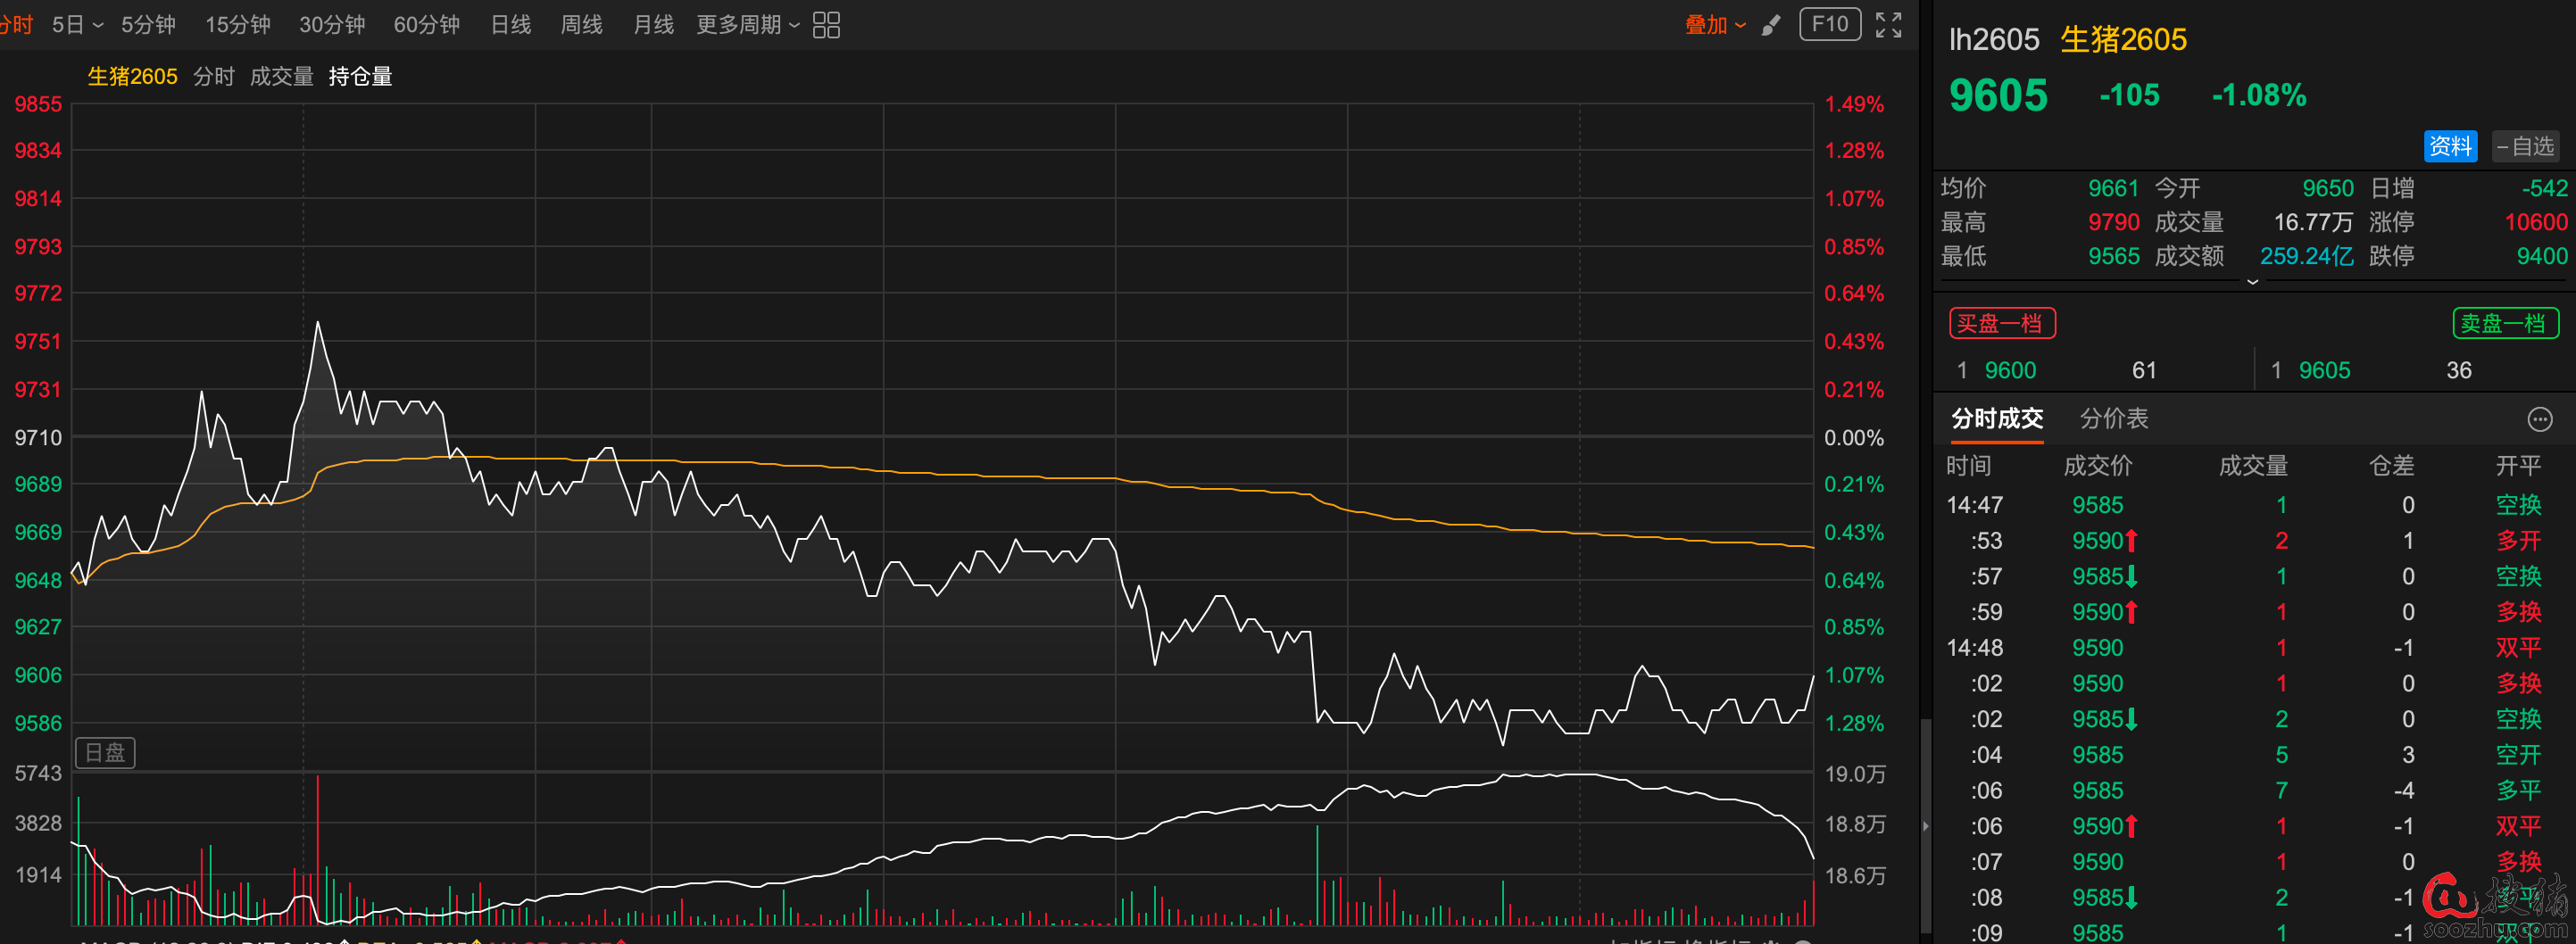Click the green 卖盘一档 button

2504,324
